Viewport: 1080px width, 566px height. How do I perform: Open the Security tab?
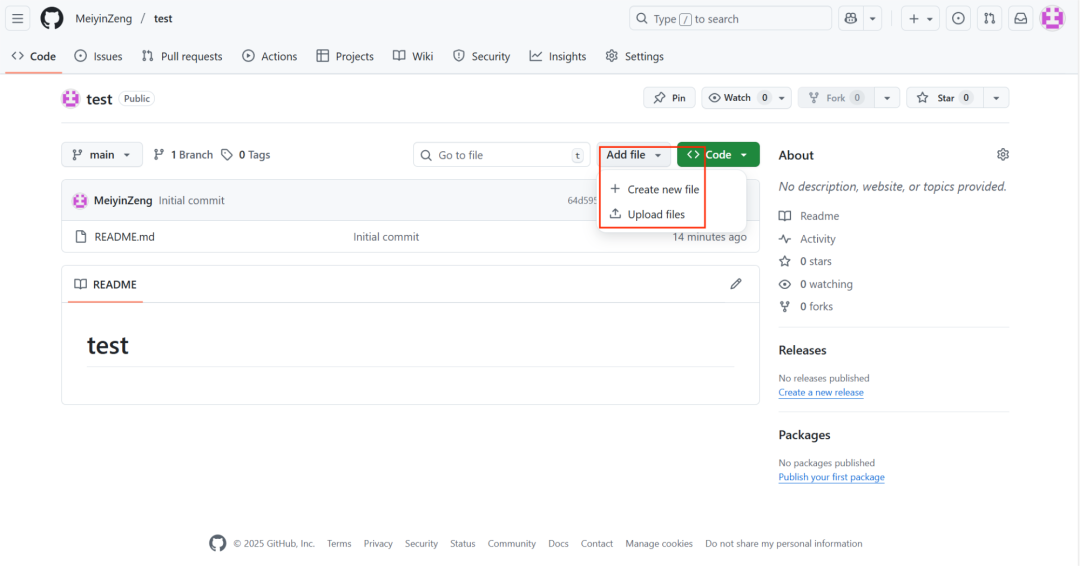pyautogui.click(x=481, y=56)
